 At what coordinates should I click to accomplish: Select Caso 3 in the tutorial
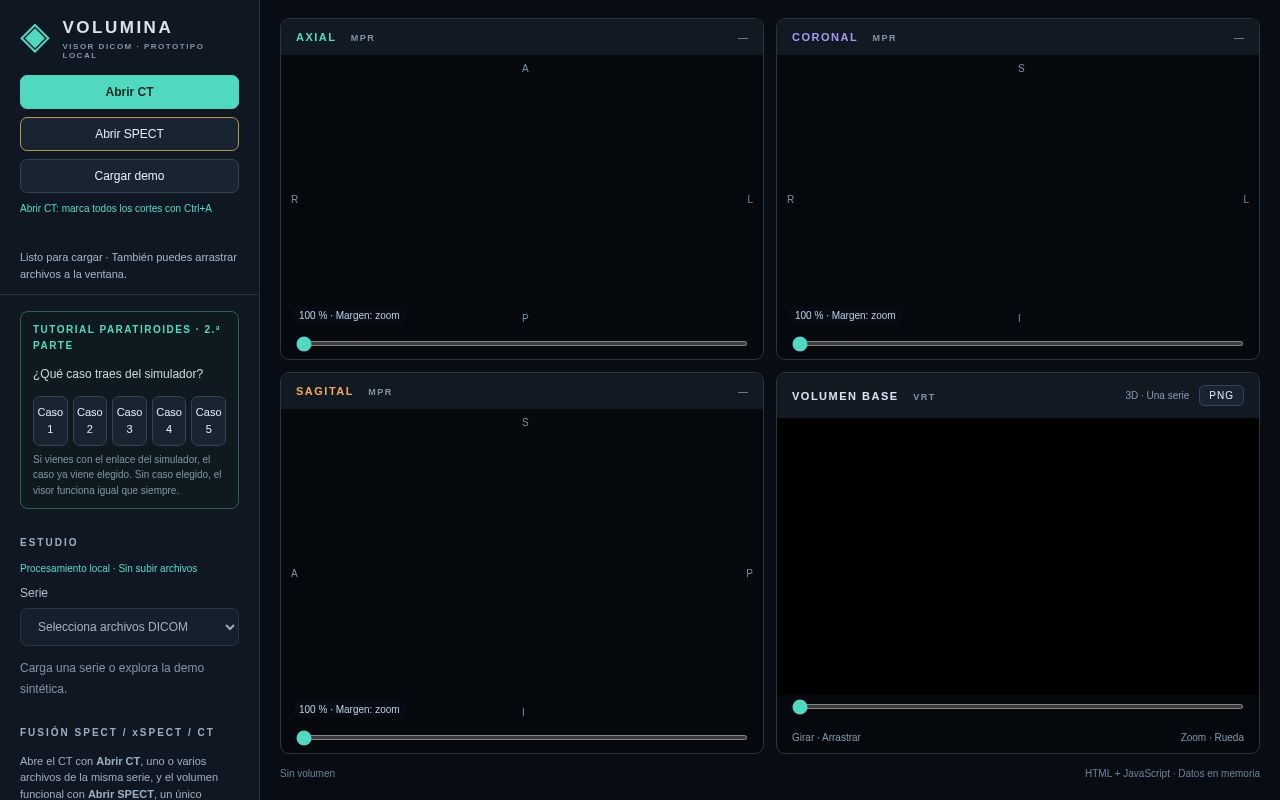[129, 421]
